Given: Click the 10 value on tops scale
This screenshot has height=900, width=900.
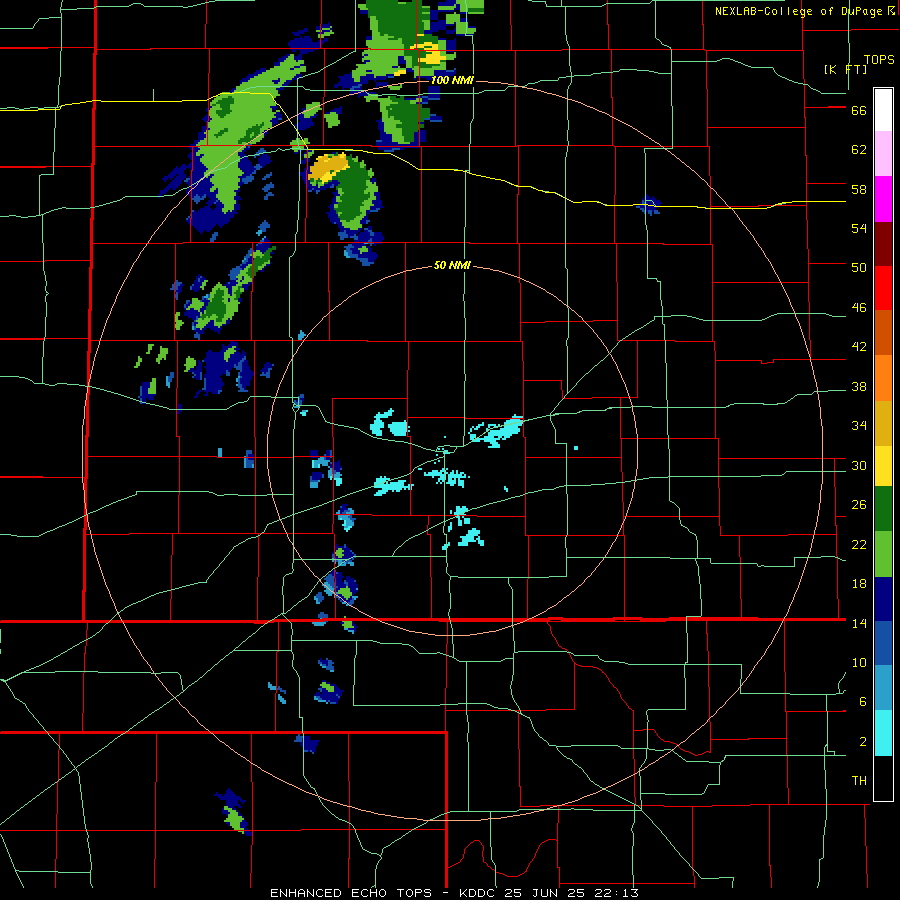Looking at the screenshot, I should [859, 662].
